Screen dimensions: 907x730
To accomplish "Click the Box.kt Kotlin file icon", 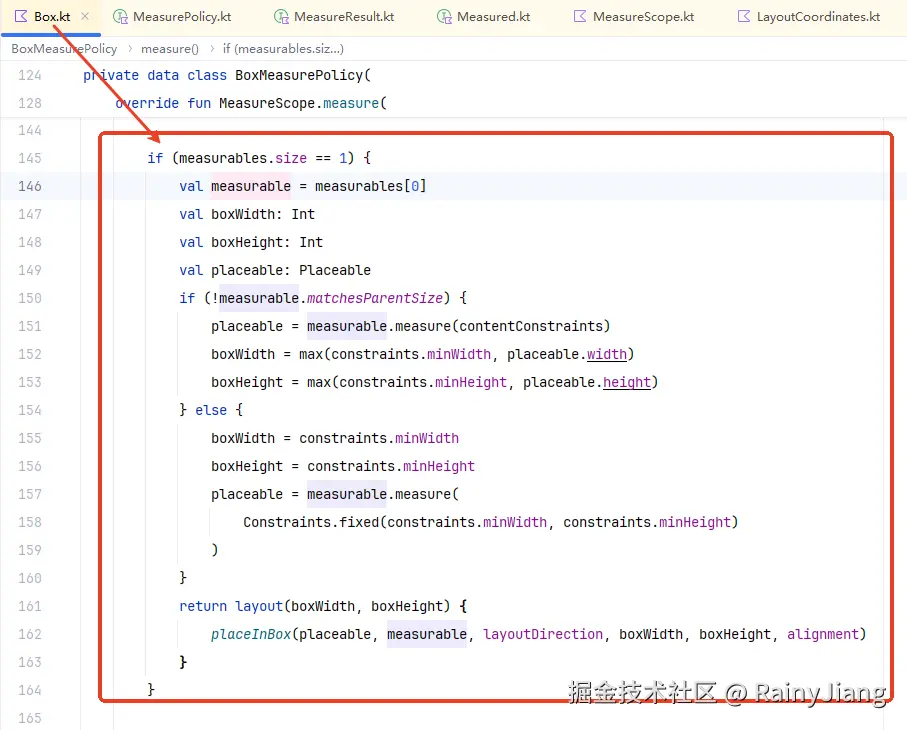I will coord(21,16).
